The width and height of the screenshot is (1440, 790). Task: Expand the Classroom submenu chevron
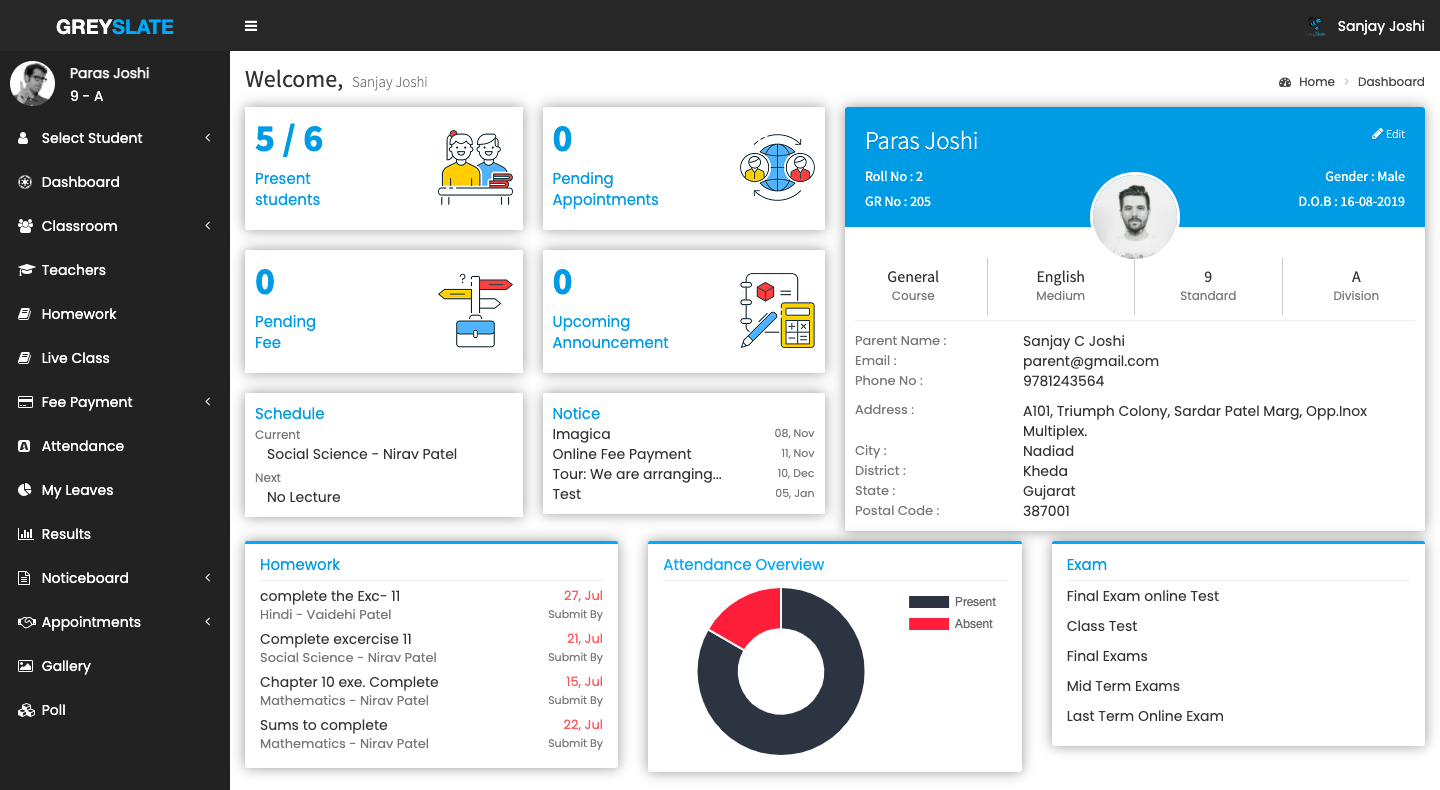pos(207,226)
